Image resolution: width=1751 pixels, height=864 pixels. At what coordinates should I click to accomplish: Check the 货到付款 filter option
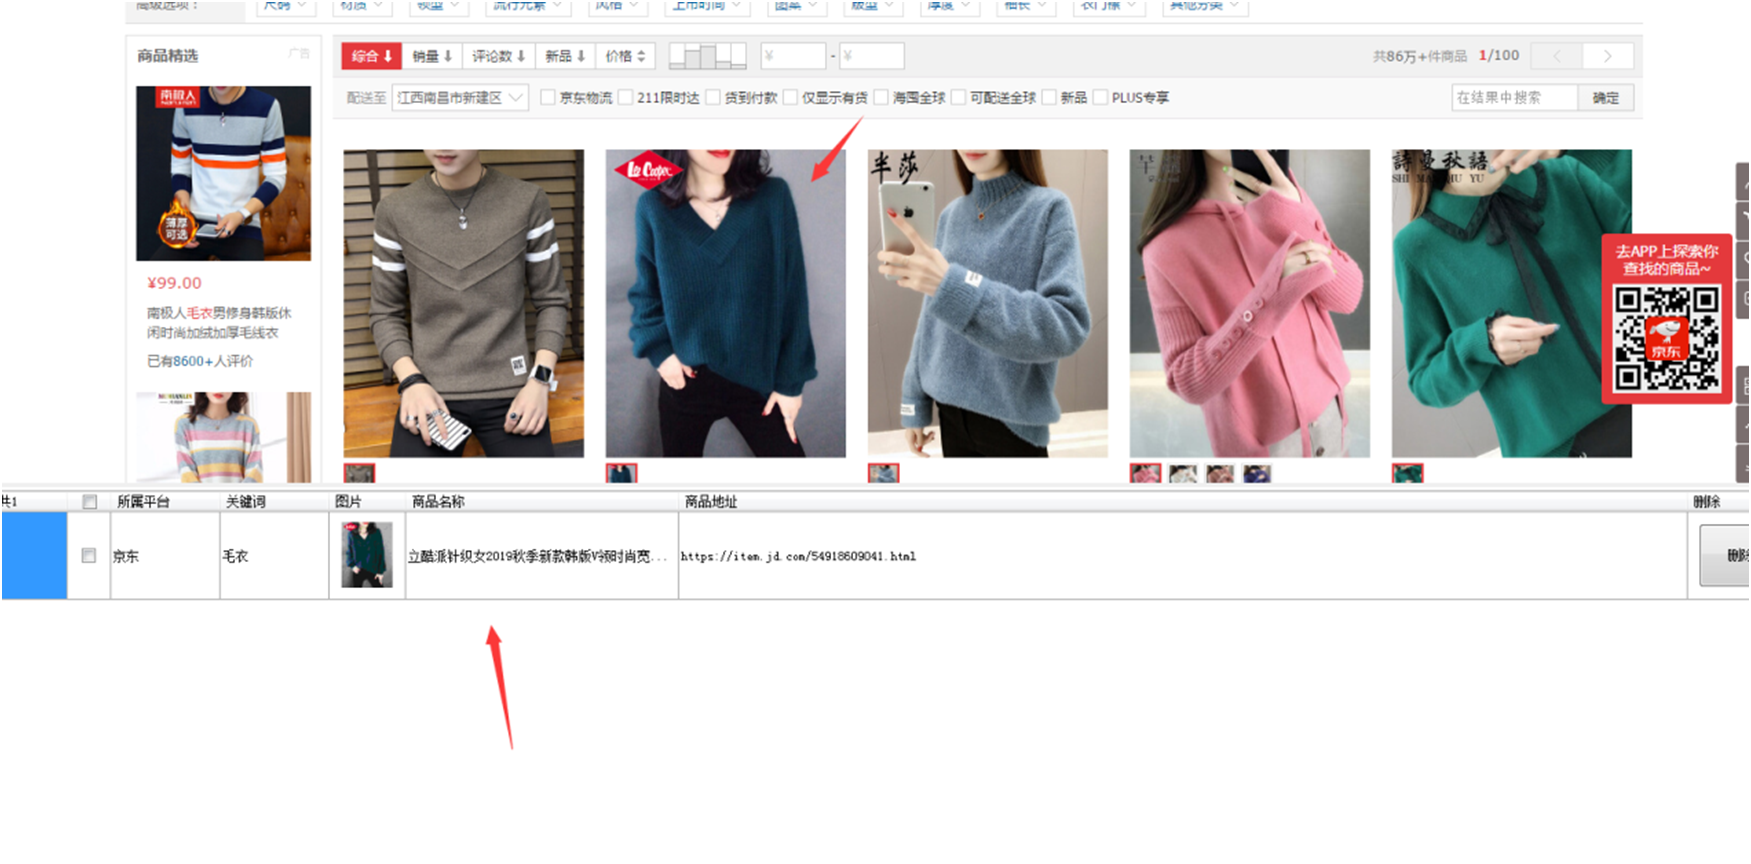pyautogui.click(x=713, y=97)
